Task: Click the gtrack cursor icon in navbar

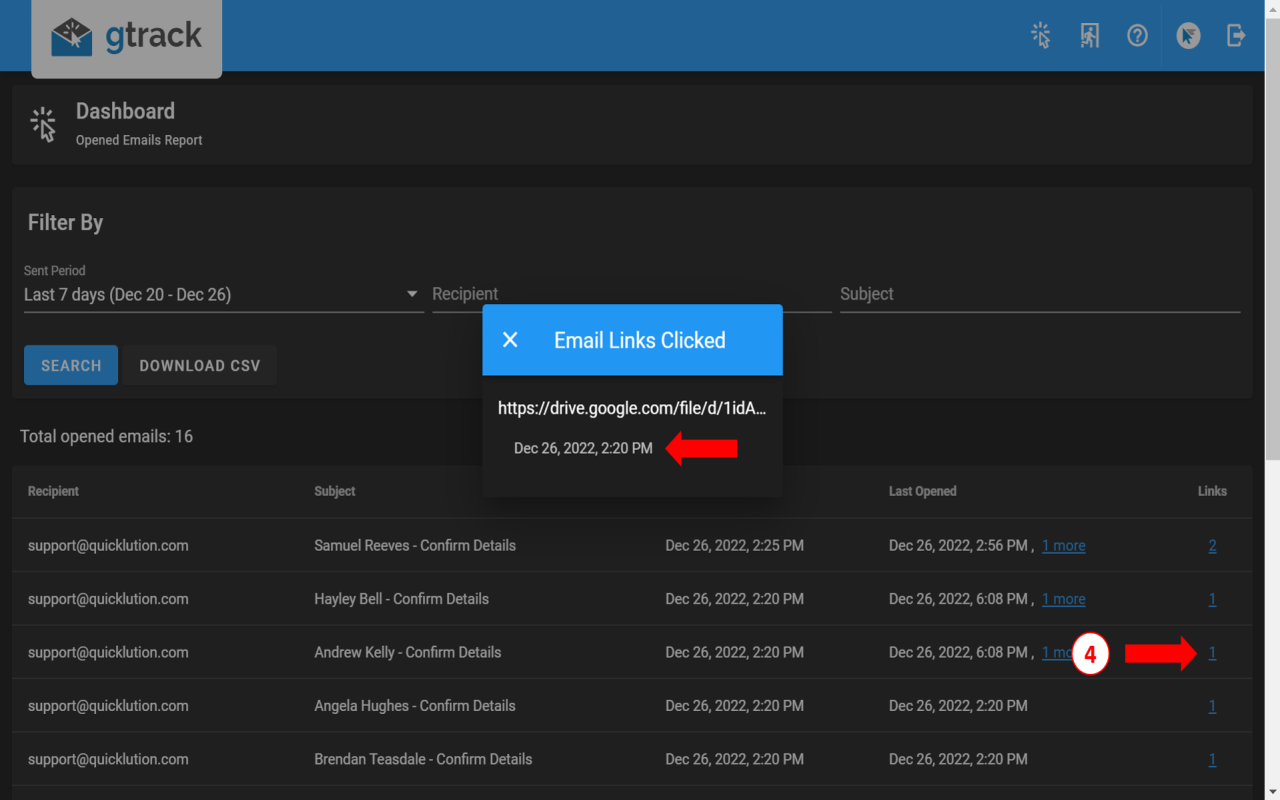Action: (x=1187, y=35)
